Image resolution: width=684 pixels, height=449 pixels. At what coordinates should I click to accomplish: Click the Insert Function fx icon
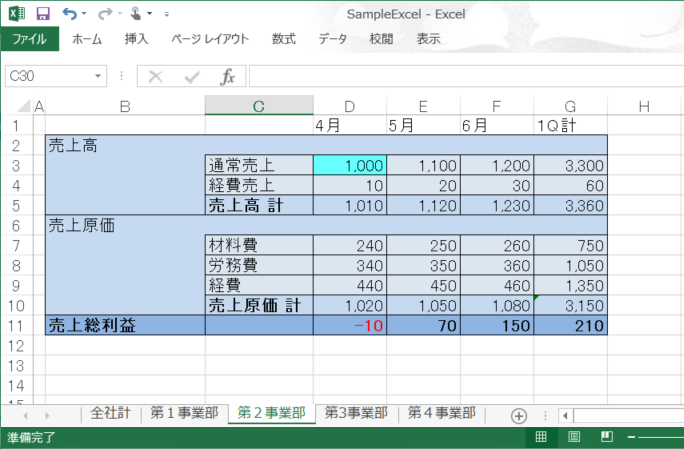click(x=227, y=77)
